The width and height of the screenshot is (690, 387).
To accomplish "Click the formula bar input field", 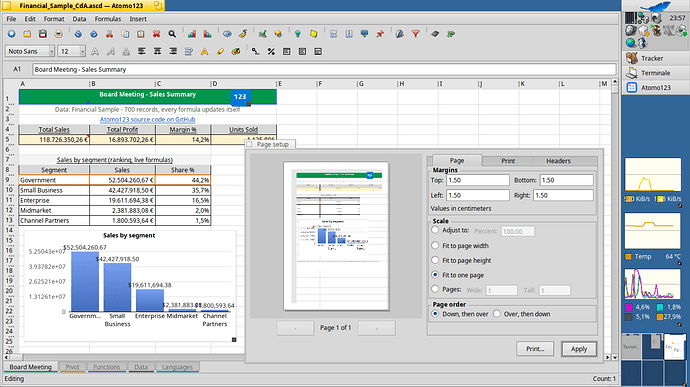I will click(x=324, y=70).
